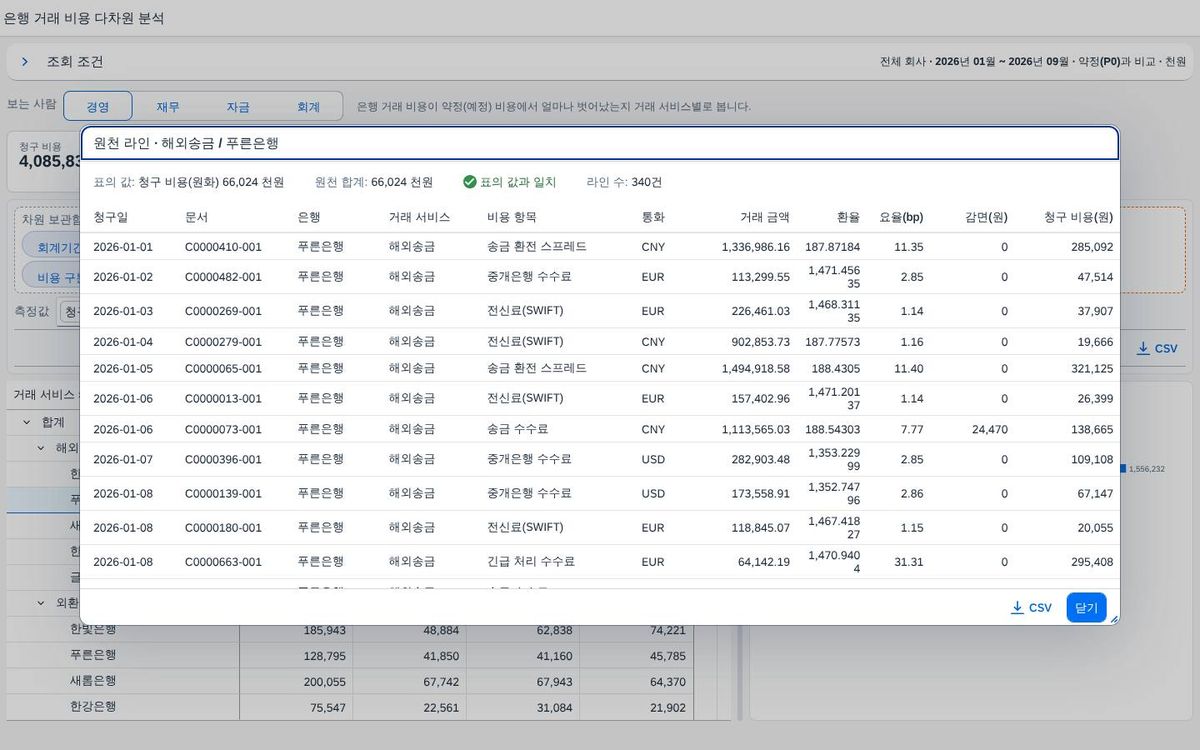Switch to the 경영 view tab

pos(98,107)
